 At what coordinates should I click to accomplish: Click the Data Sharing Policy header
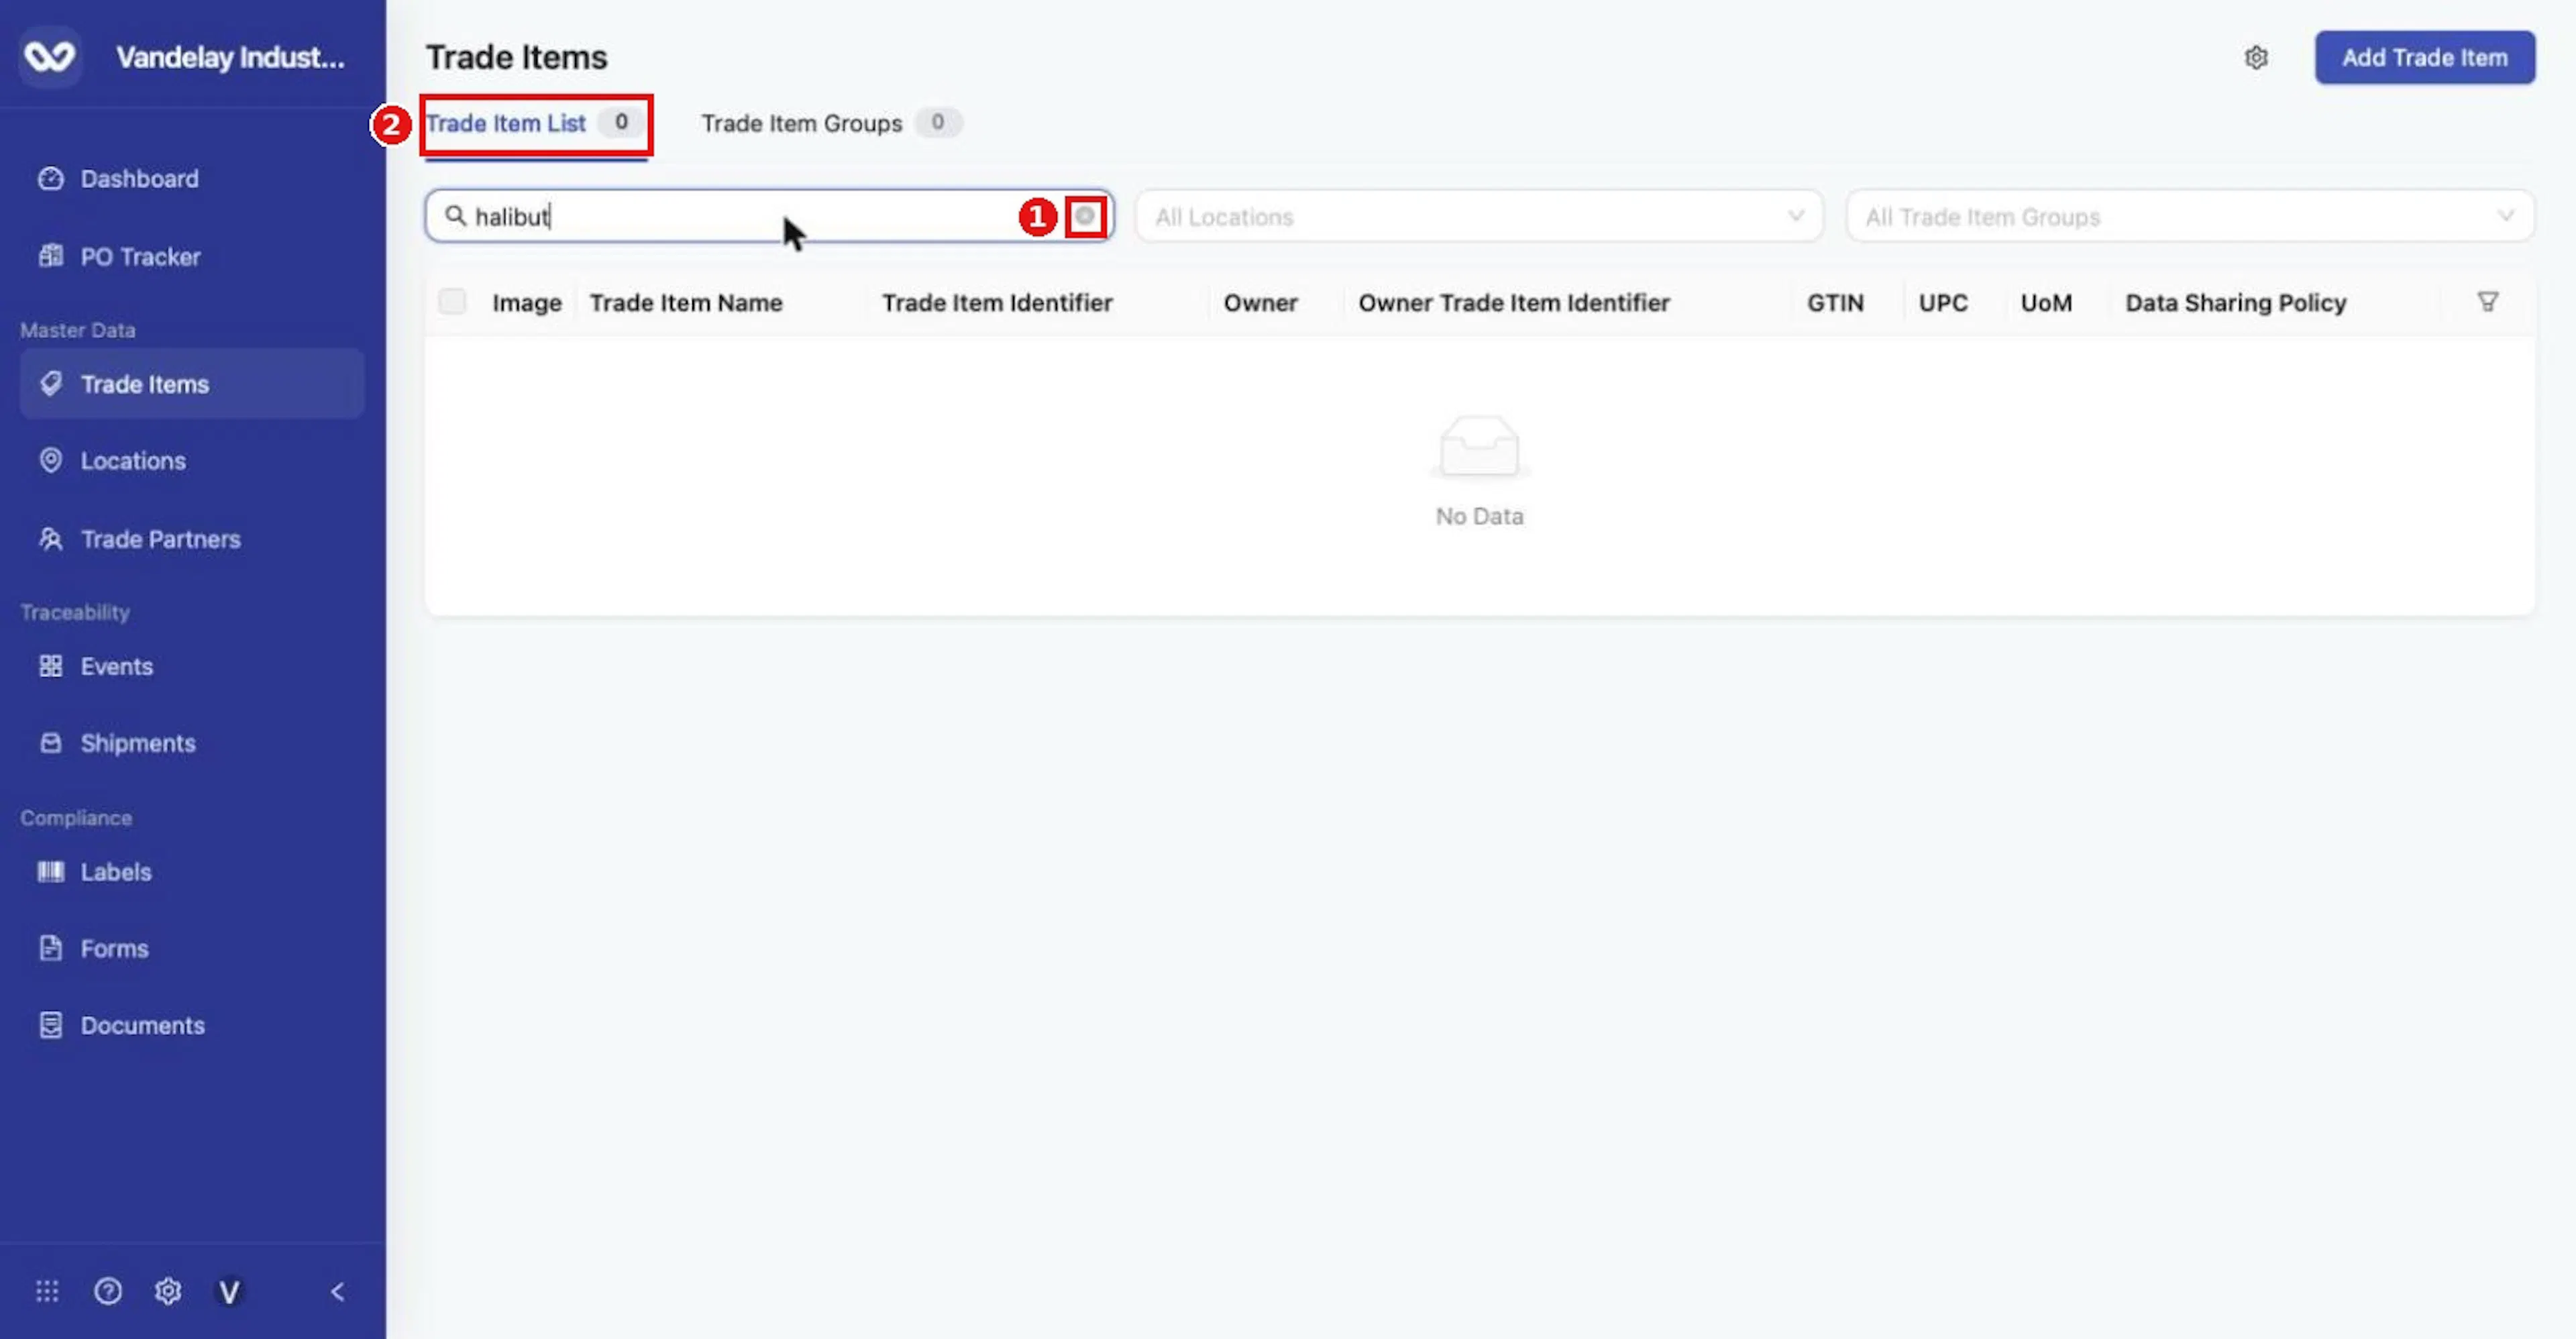click(x=2235, y=303)
